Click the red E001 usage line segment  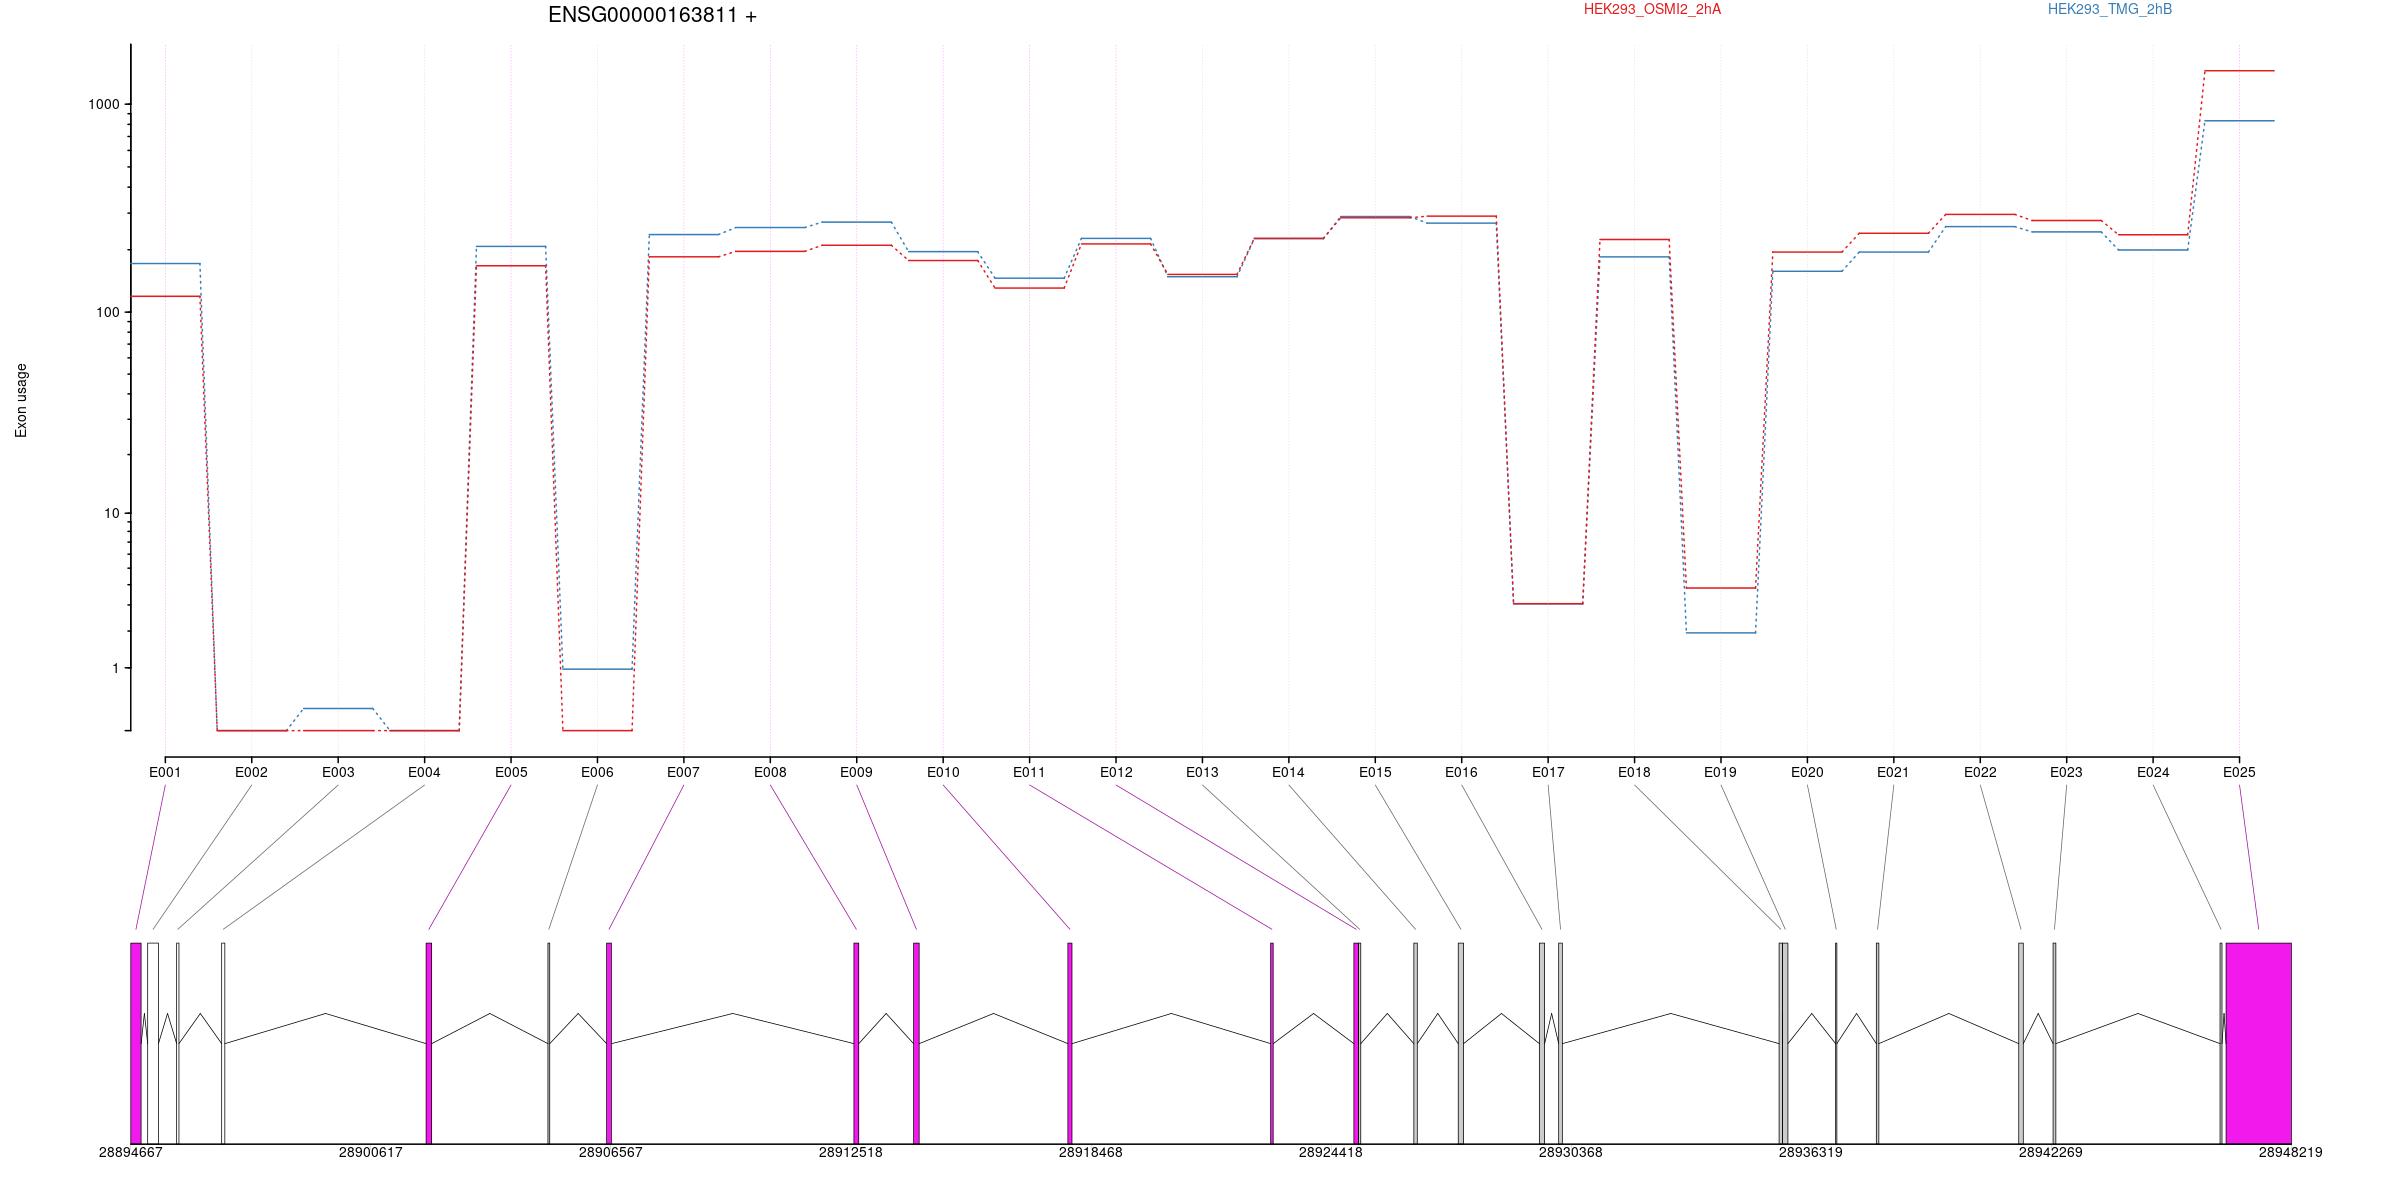coord(165,296)
